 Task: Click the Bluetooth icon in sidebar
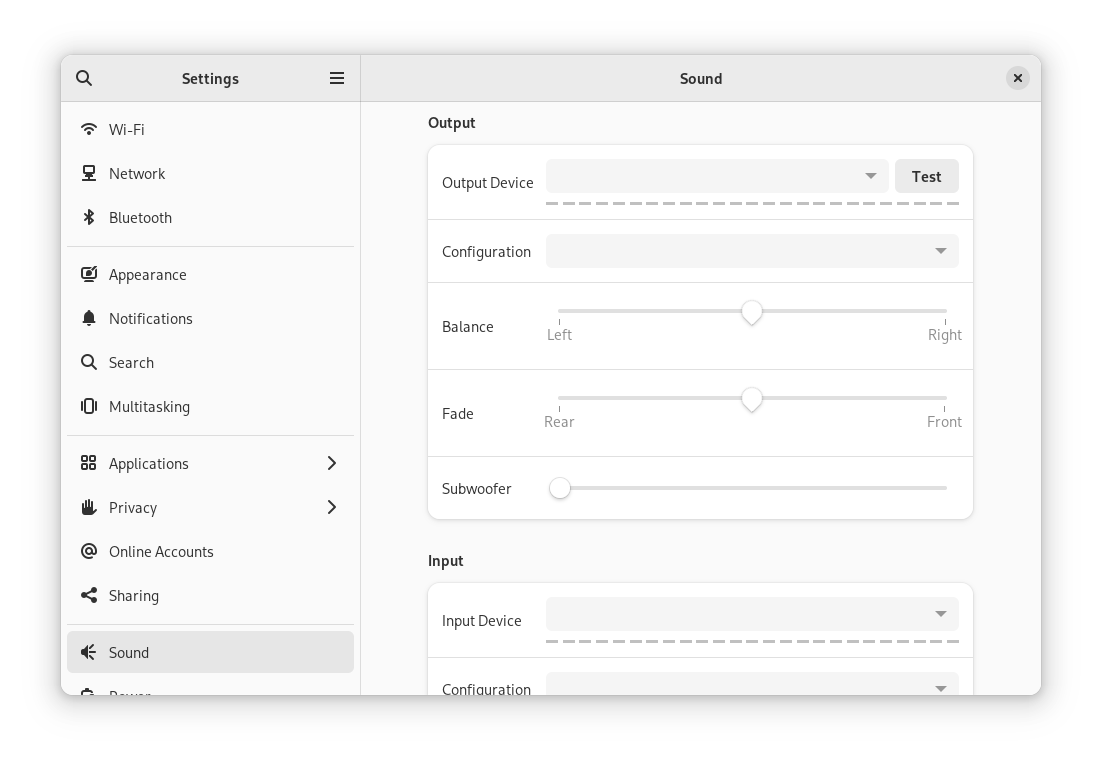[89, 217]
